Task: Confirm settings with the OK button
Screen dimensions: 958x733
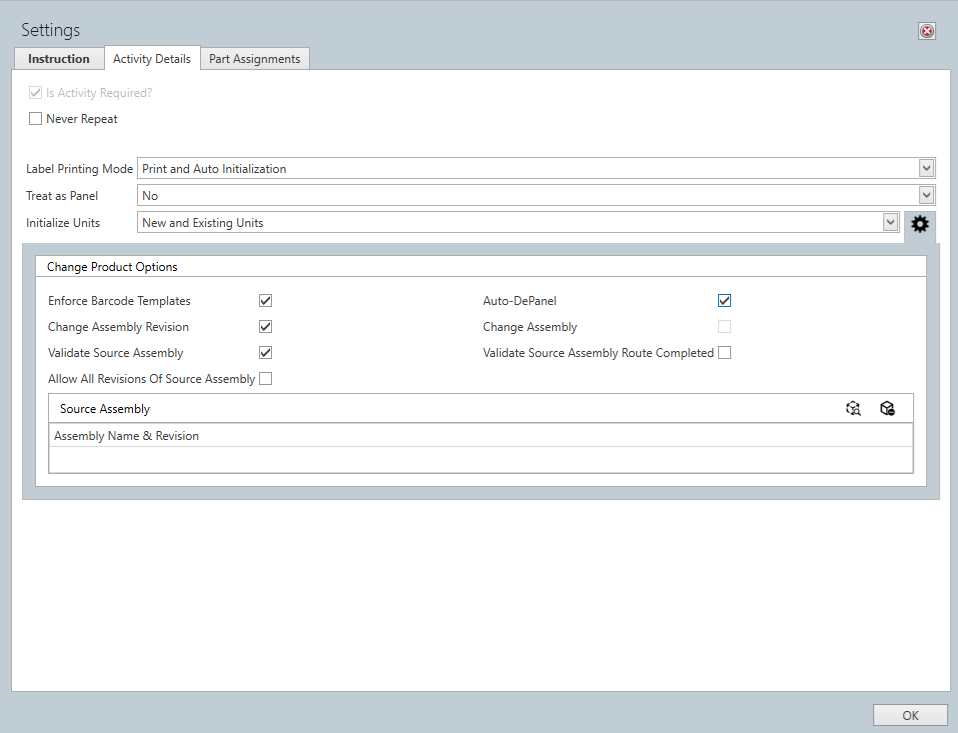Action: coord(909,715)
